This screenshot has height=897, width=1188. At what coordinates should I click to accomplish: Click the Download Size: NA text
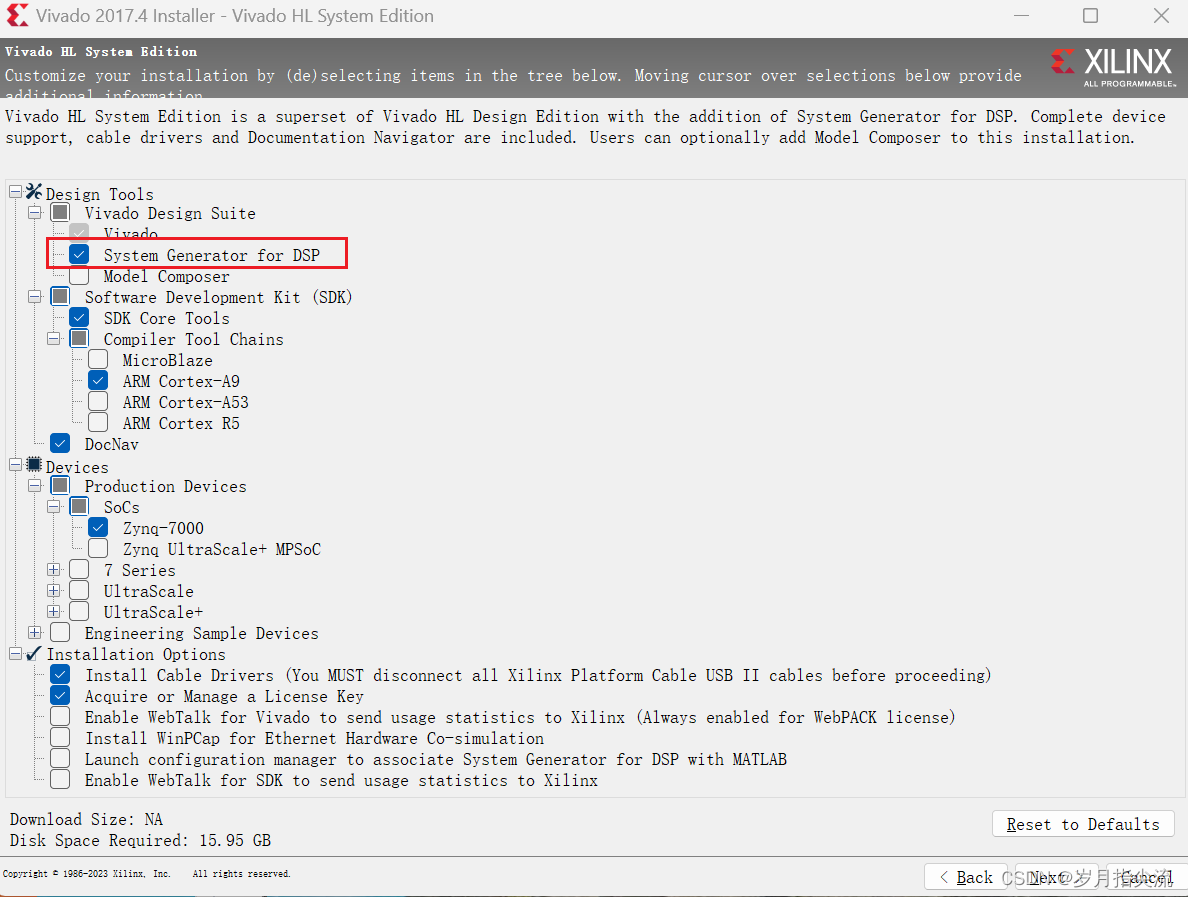tap(86, 819)
